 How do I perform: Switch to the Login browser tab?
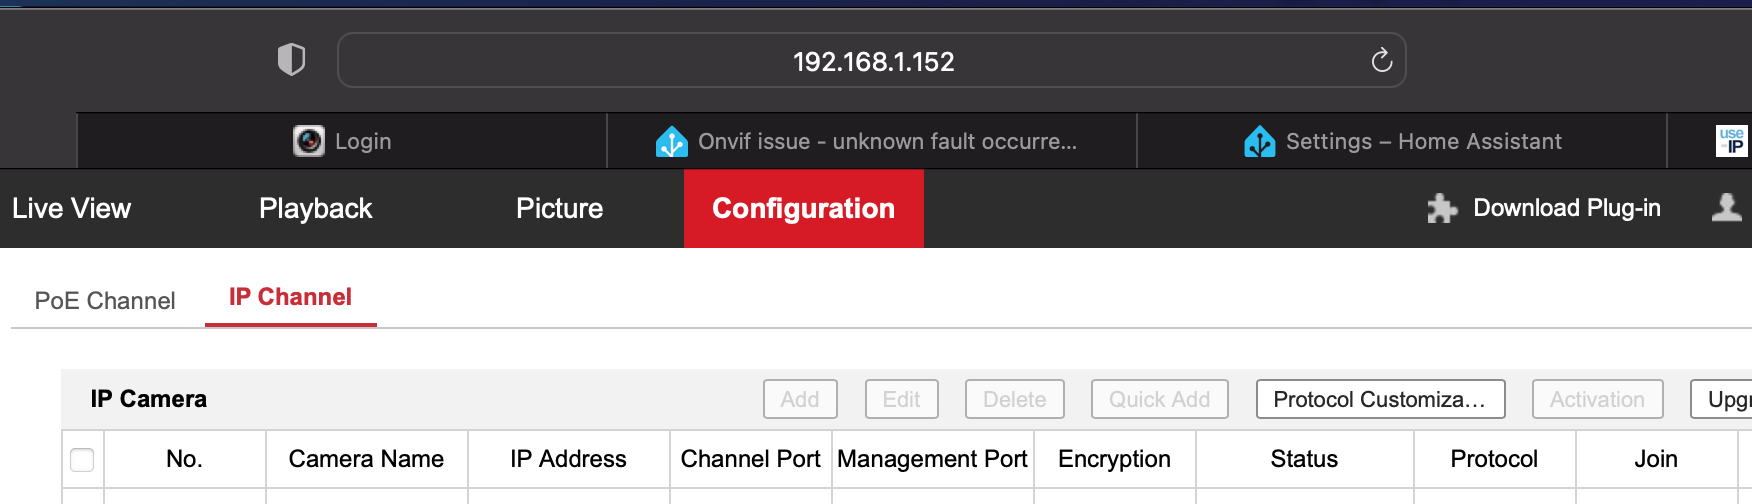tap(342, 141)
